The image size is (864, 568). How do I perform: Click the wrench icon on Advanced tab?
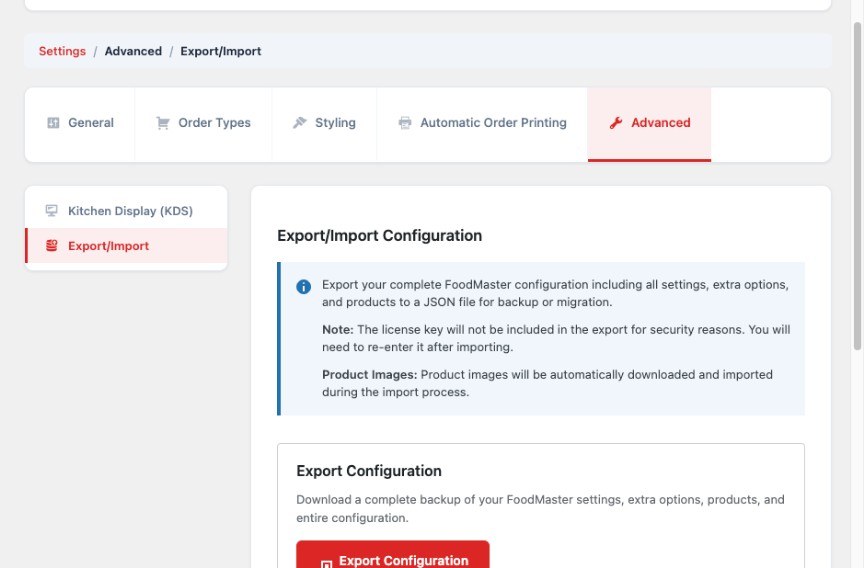pos(615,123)
